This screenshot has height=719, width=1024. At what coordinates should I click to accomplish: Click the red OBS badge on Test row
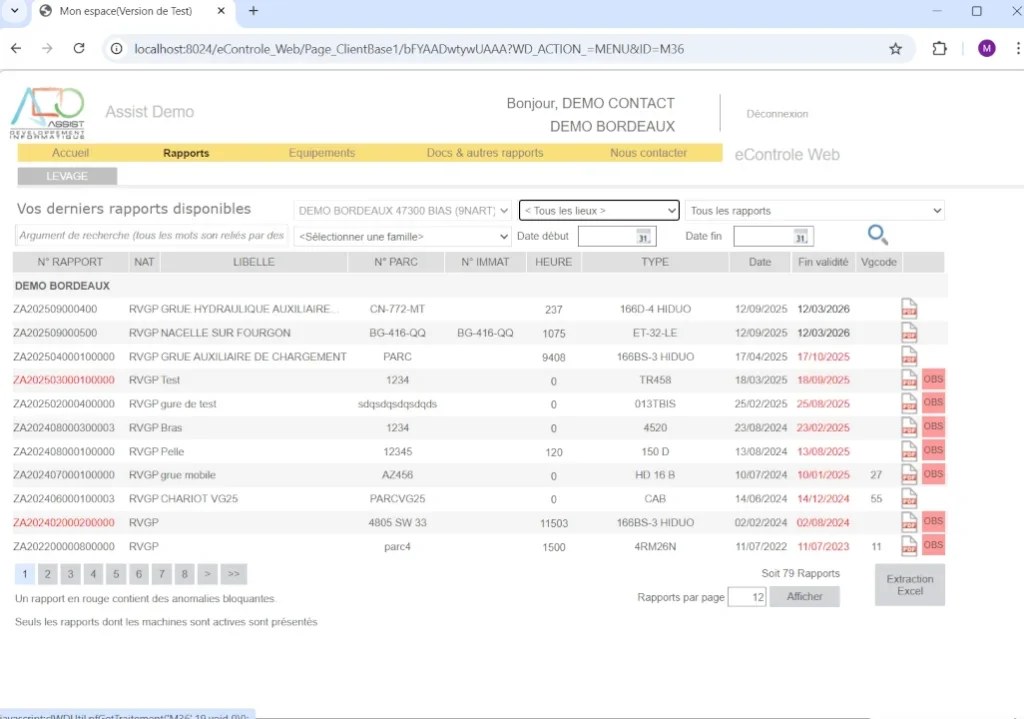pos(933,380)
